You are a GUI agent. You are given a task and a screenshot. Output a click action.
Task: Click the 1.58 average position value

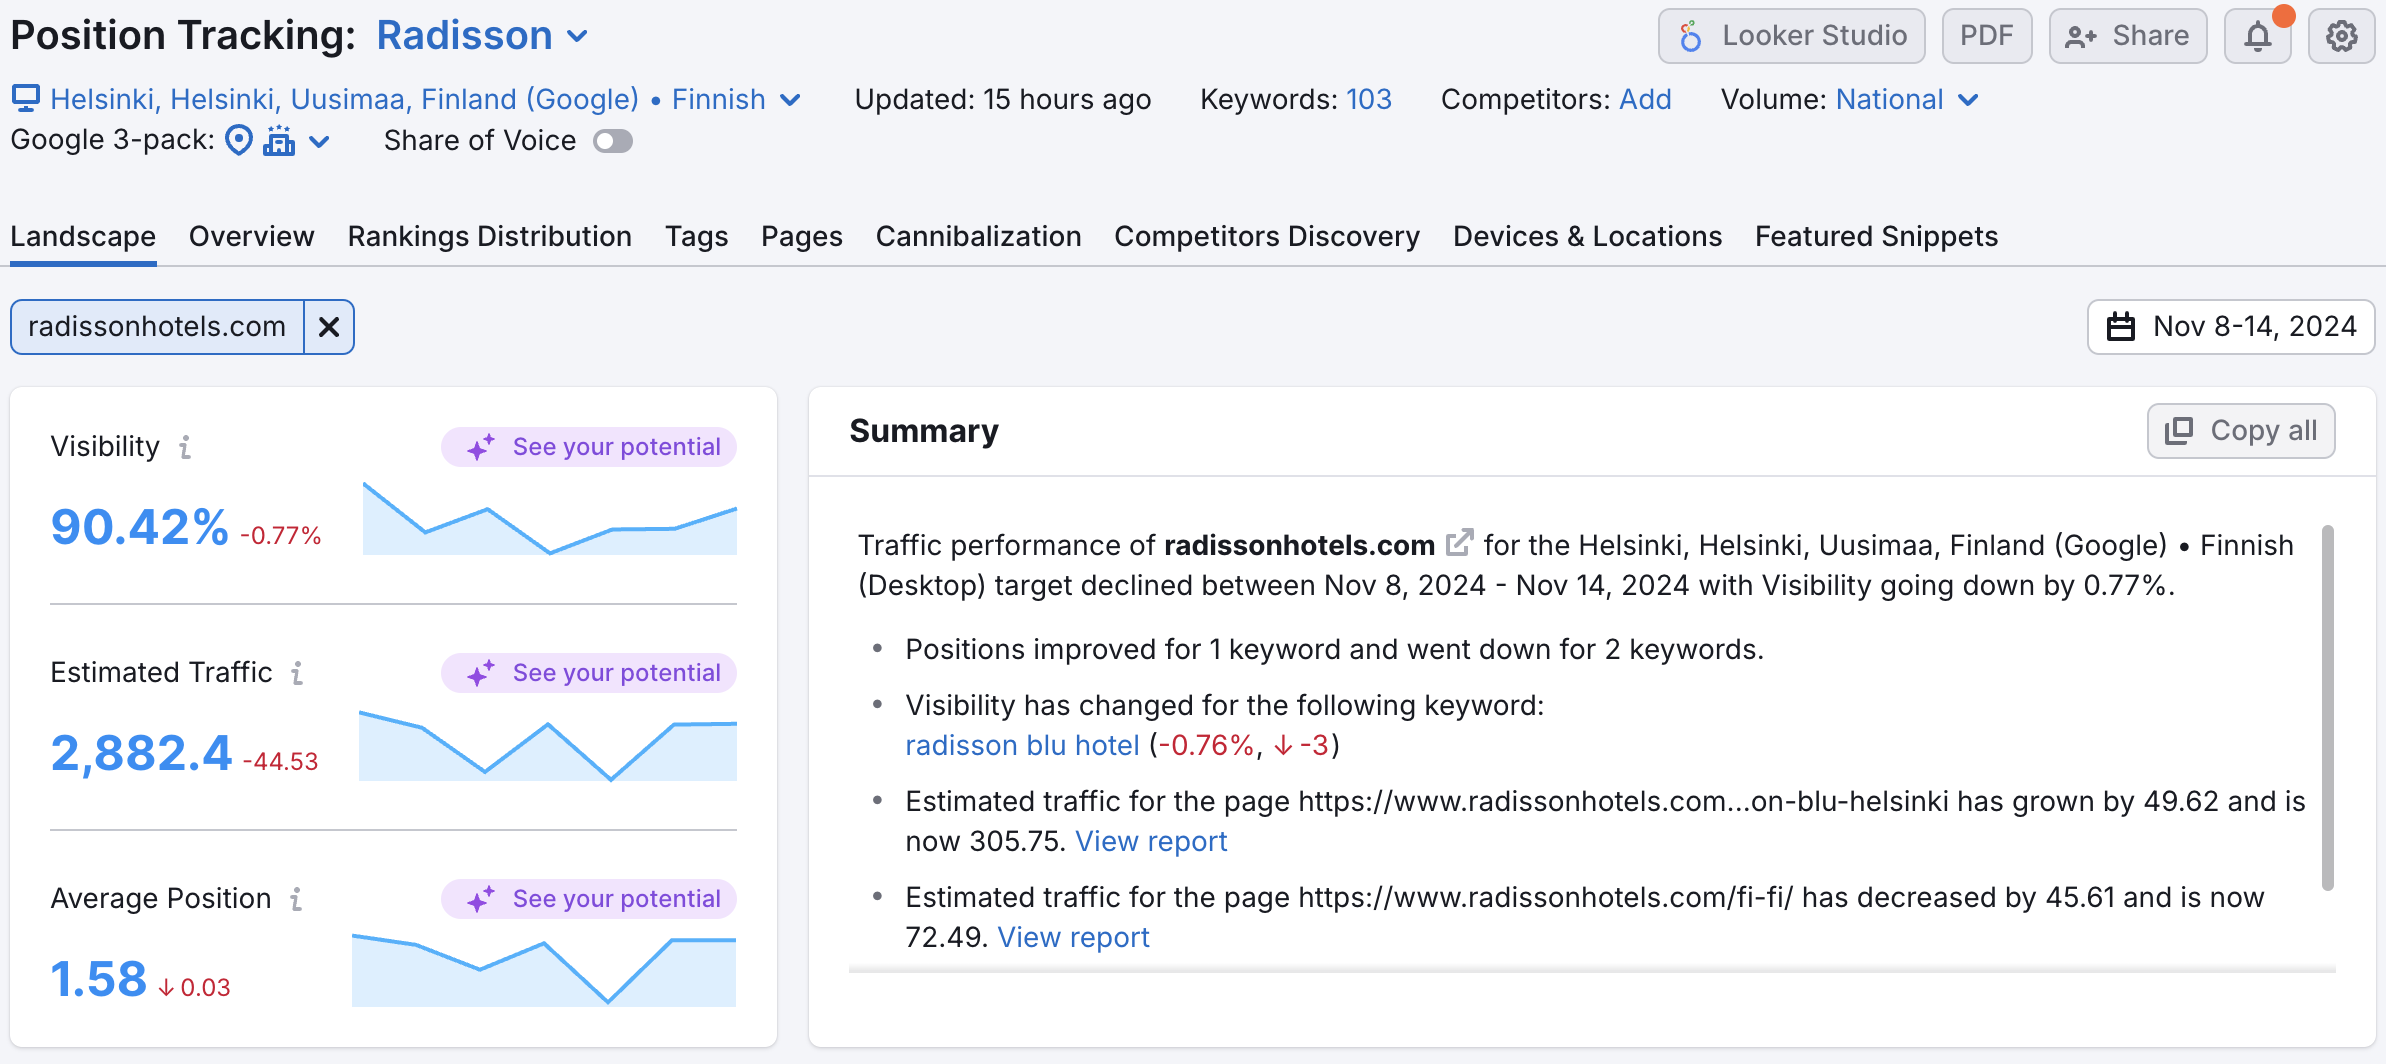click(99, 979)
